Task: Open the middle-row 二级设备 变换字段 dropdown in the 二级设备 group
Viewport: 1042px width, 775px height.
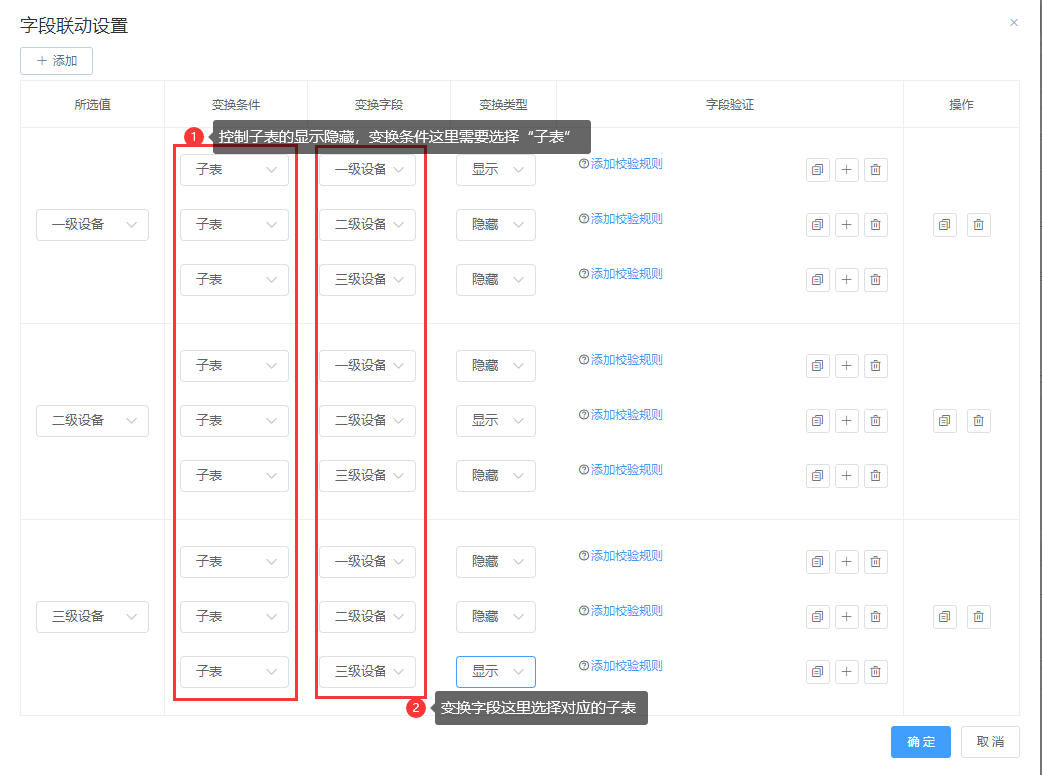Action: 367,421
